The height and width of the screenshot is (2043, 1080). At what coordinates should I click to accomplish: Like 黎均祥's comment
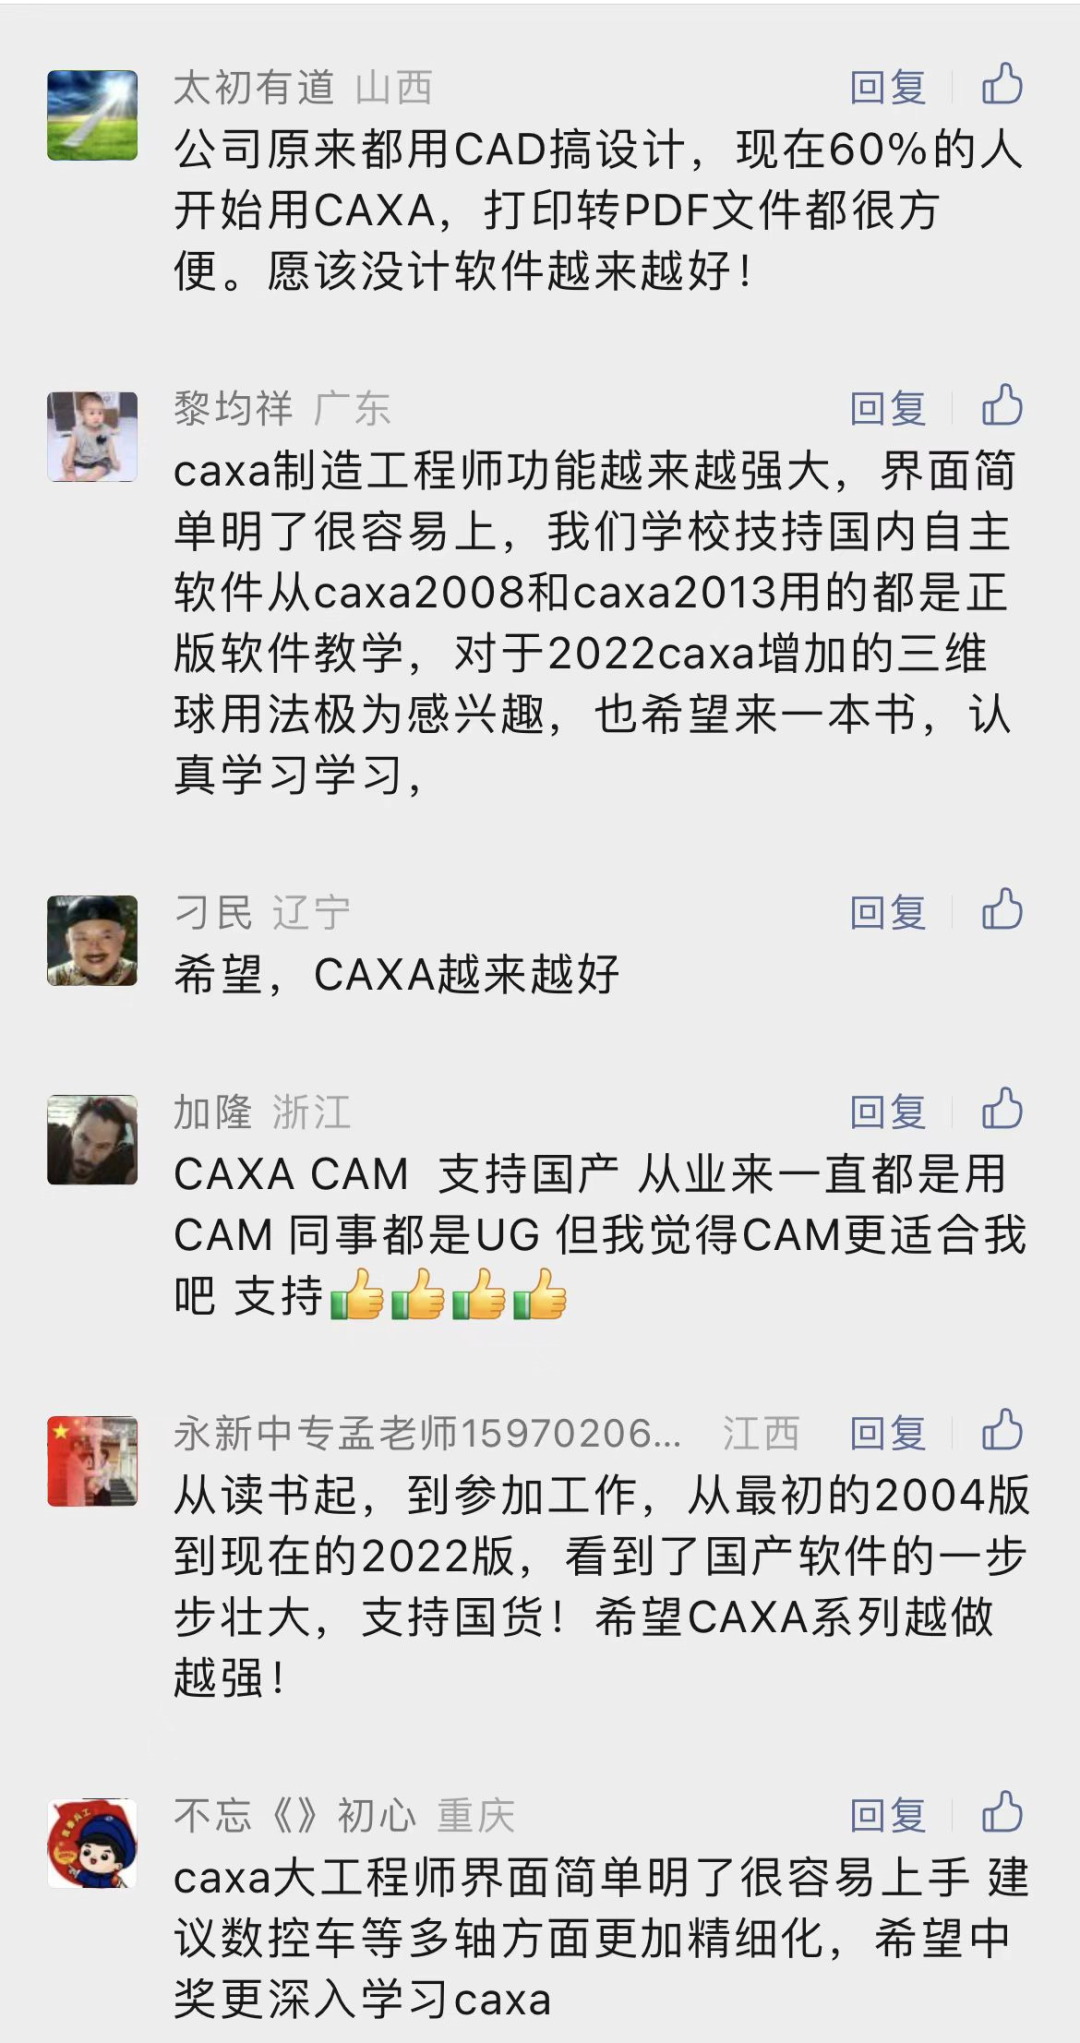click(1002, 407)
